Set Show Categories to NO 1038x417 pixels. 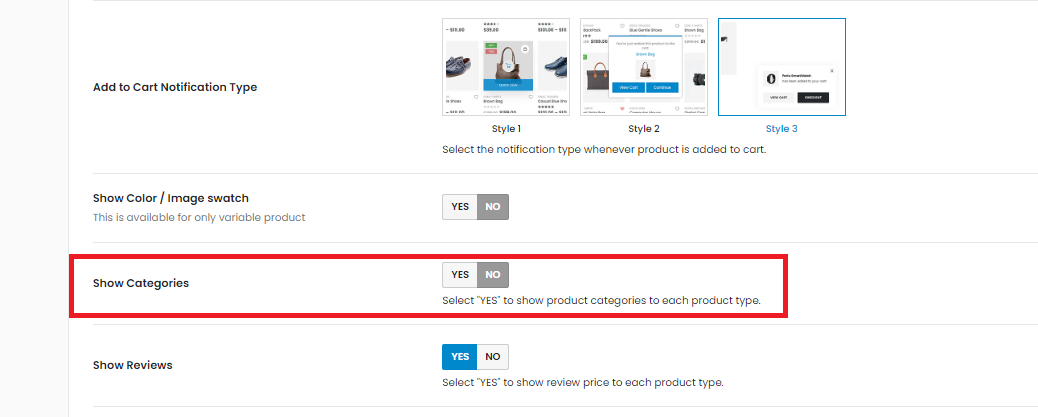(493, 275)
